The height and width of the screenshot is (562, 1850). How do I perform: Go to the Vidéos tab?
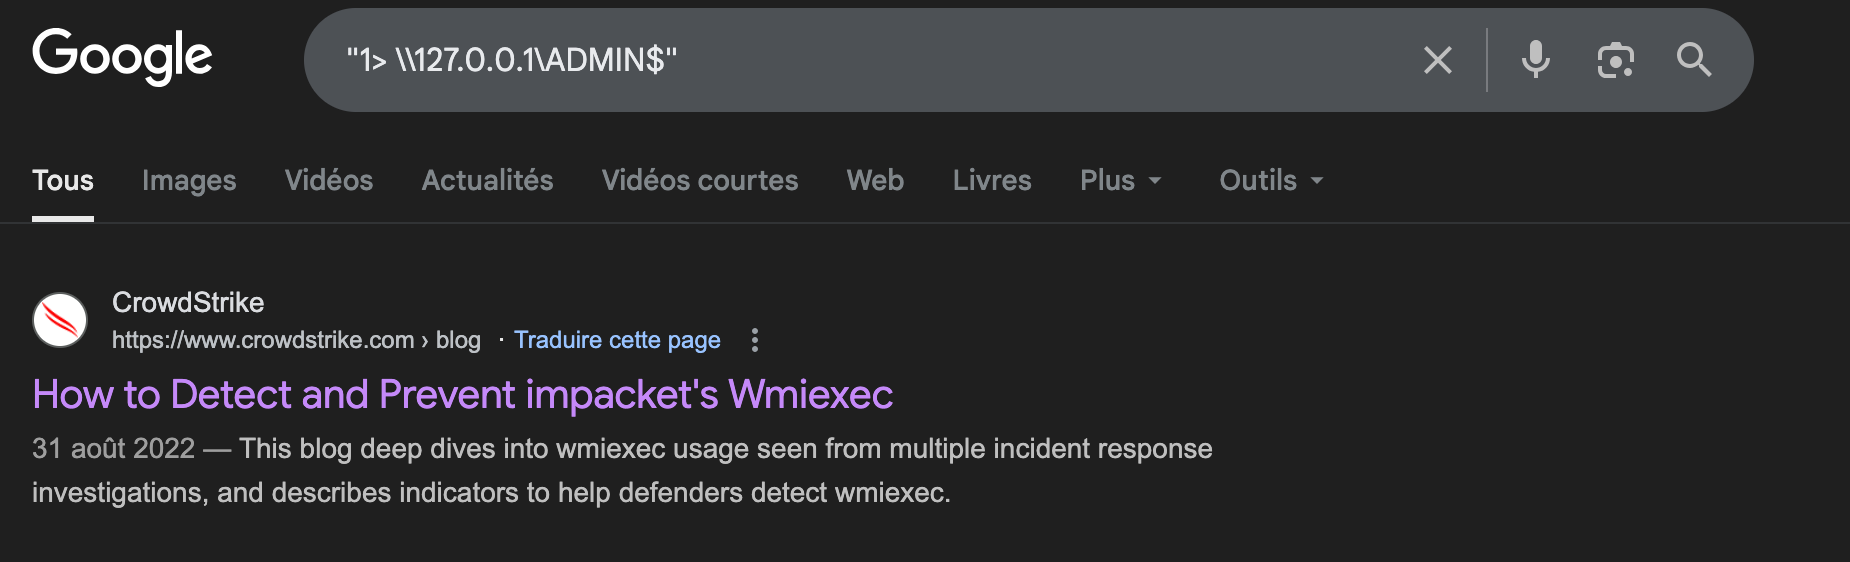pos(329,180)
